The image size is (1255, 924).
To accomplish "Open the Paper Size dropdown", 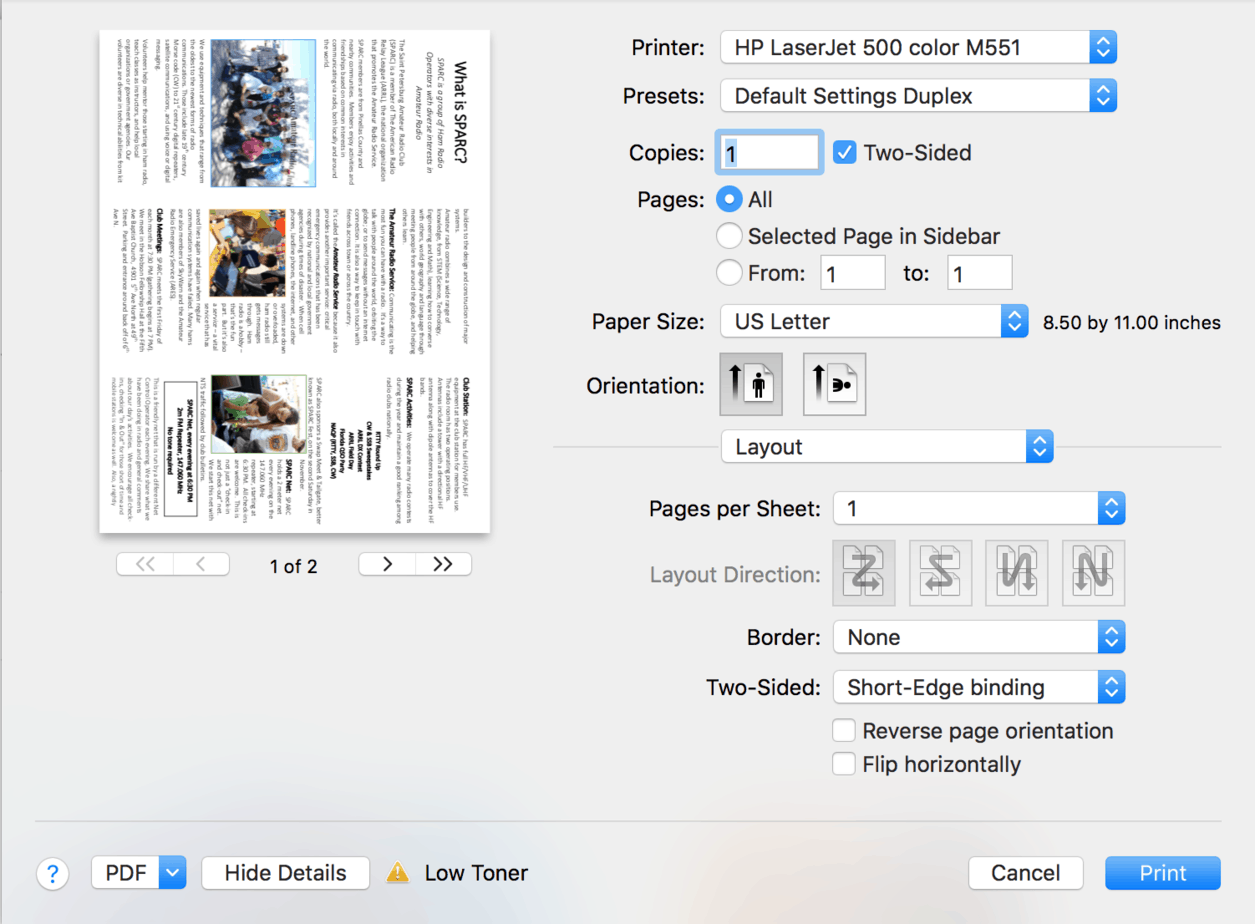I will click(x=874, y=322).
